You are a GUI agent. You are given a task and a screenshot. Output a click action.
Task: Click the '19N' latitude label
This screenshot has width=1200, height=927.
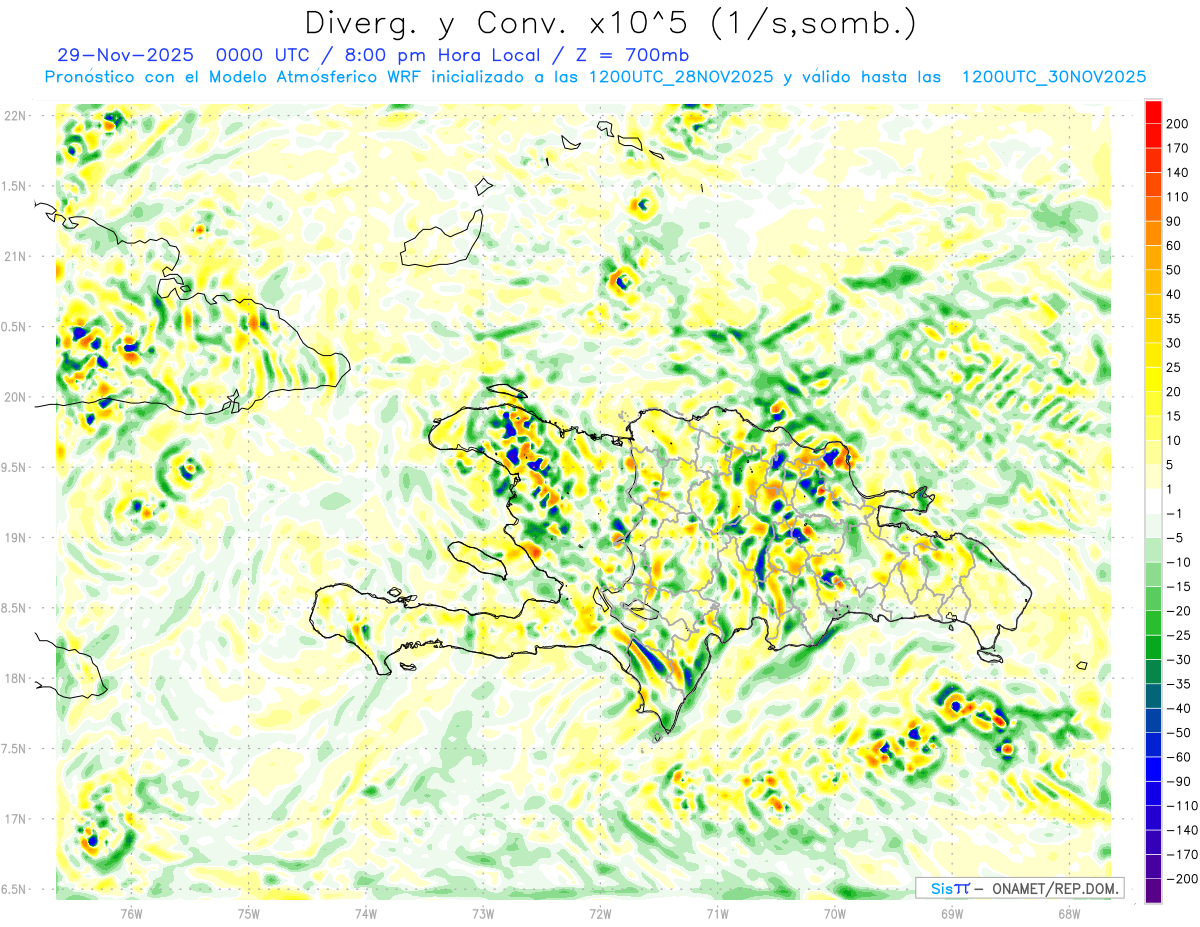(15, 538)
